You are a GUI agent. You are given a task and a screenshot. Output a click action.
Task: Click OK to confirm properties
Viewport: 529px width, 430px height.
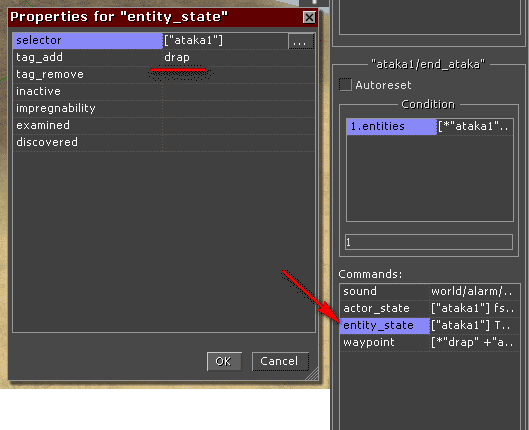coord(224,361)
